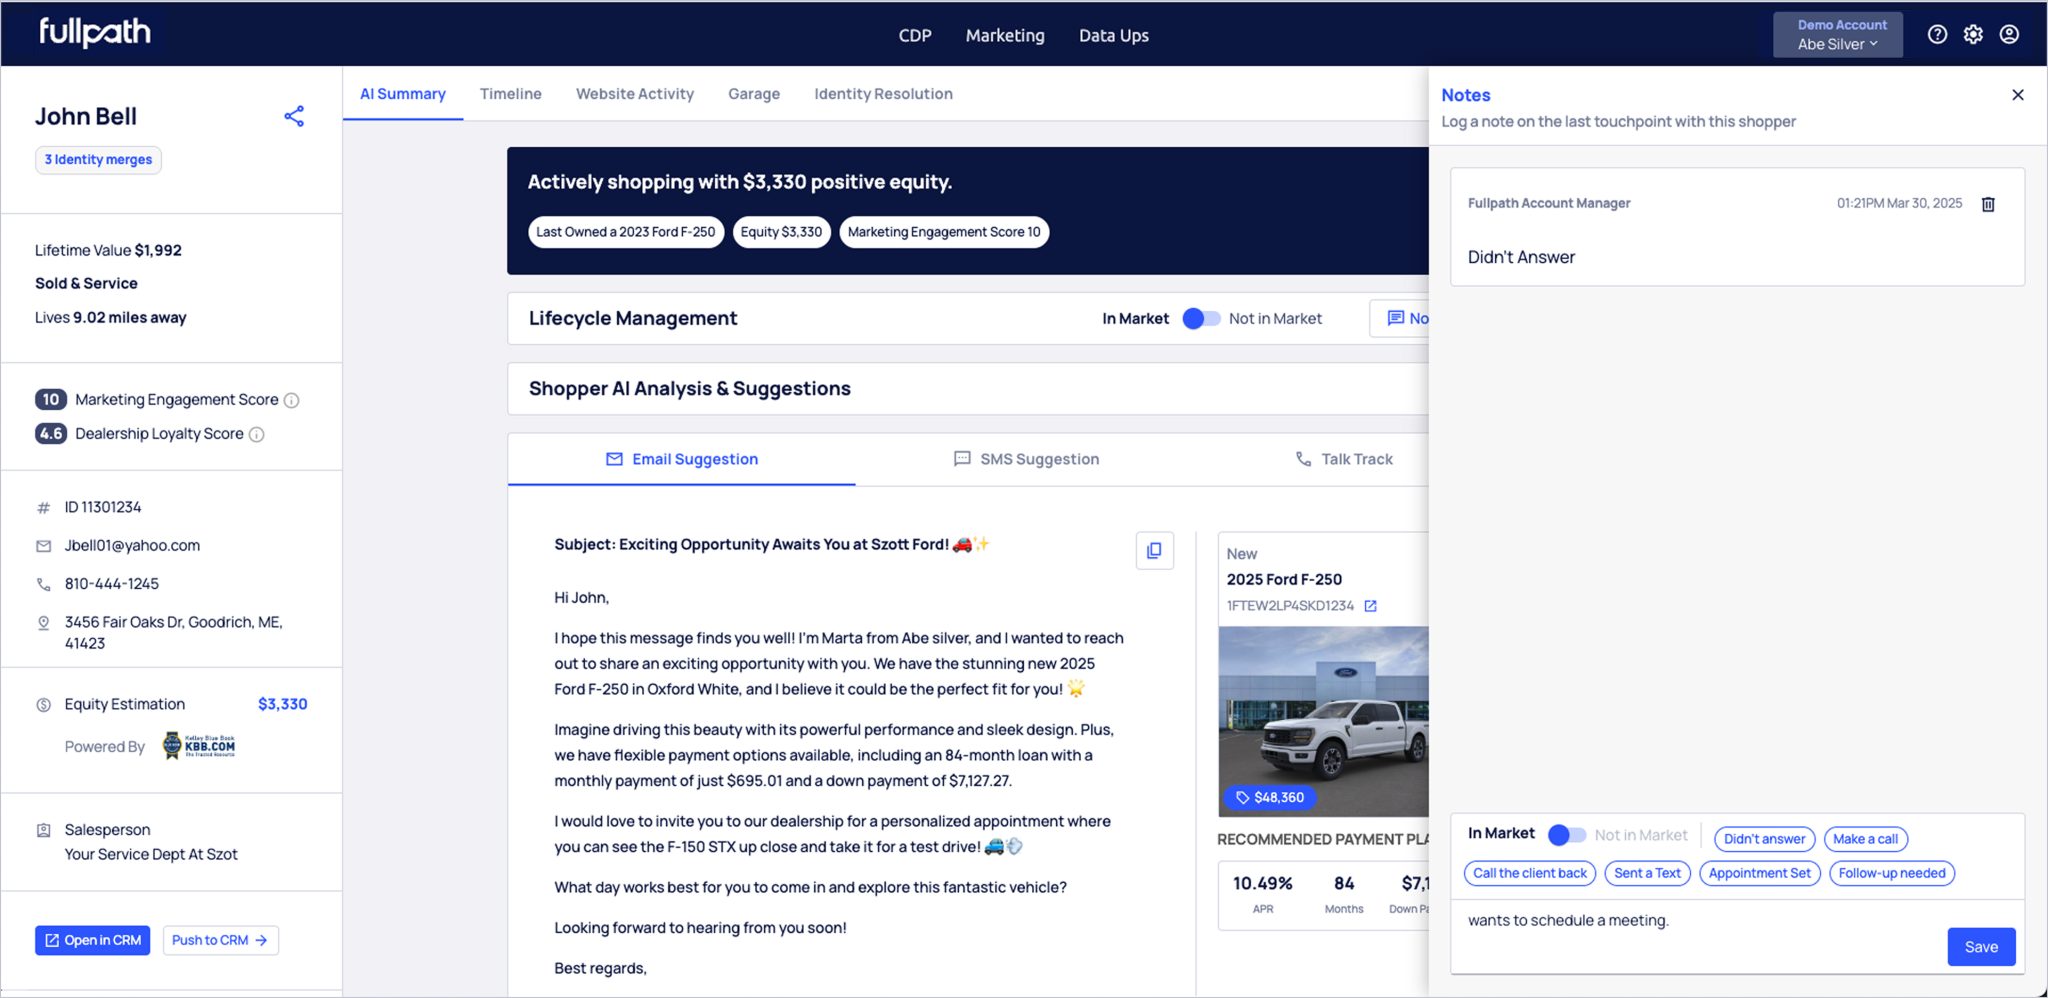Select the Sent a Text chip
Image resolution: width=2048 pixels, height=998 pixels.
click(x=1647, y=873)
